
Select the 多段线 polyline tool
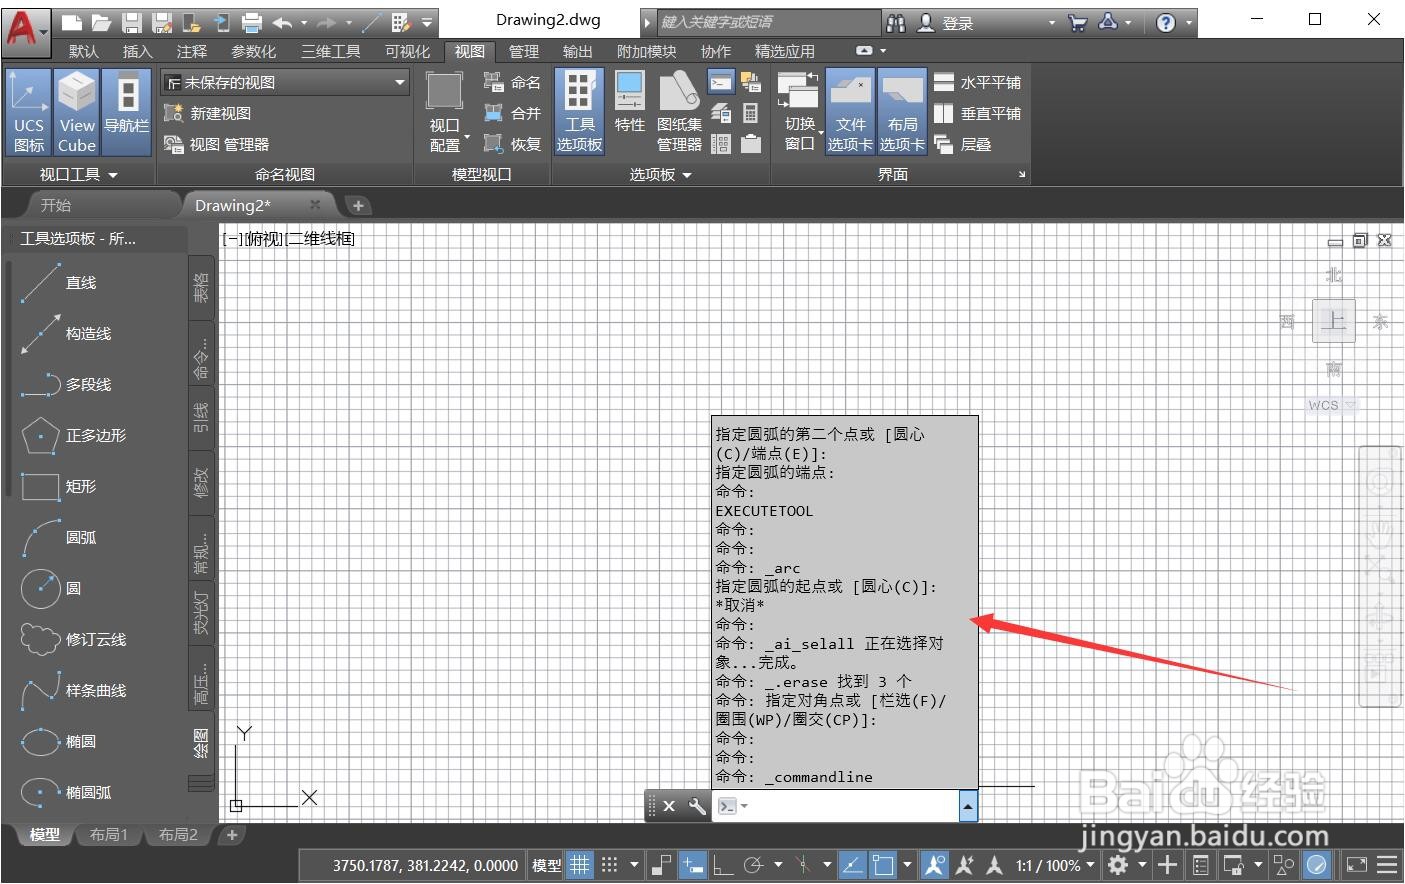pos(66,385)
